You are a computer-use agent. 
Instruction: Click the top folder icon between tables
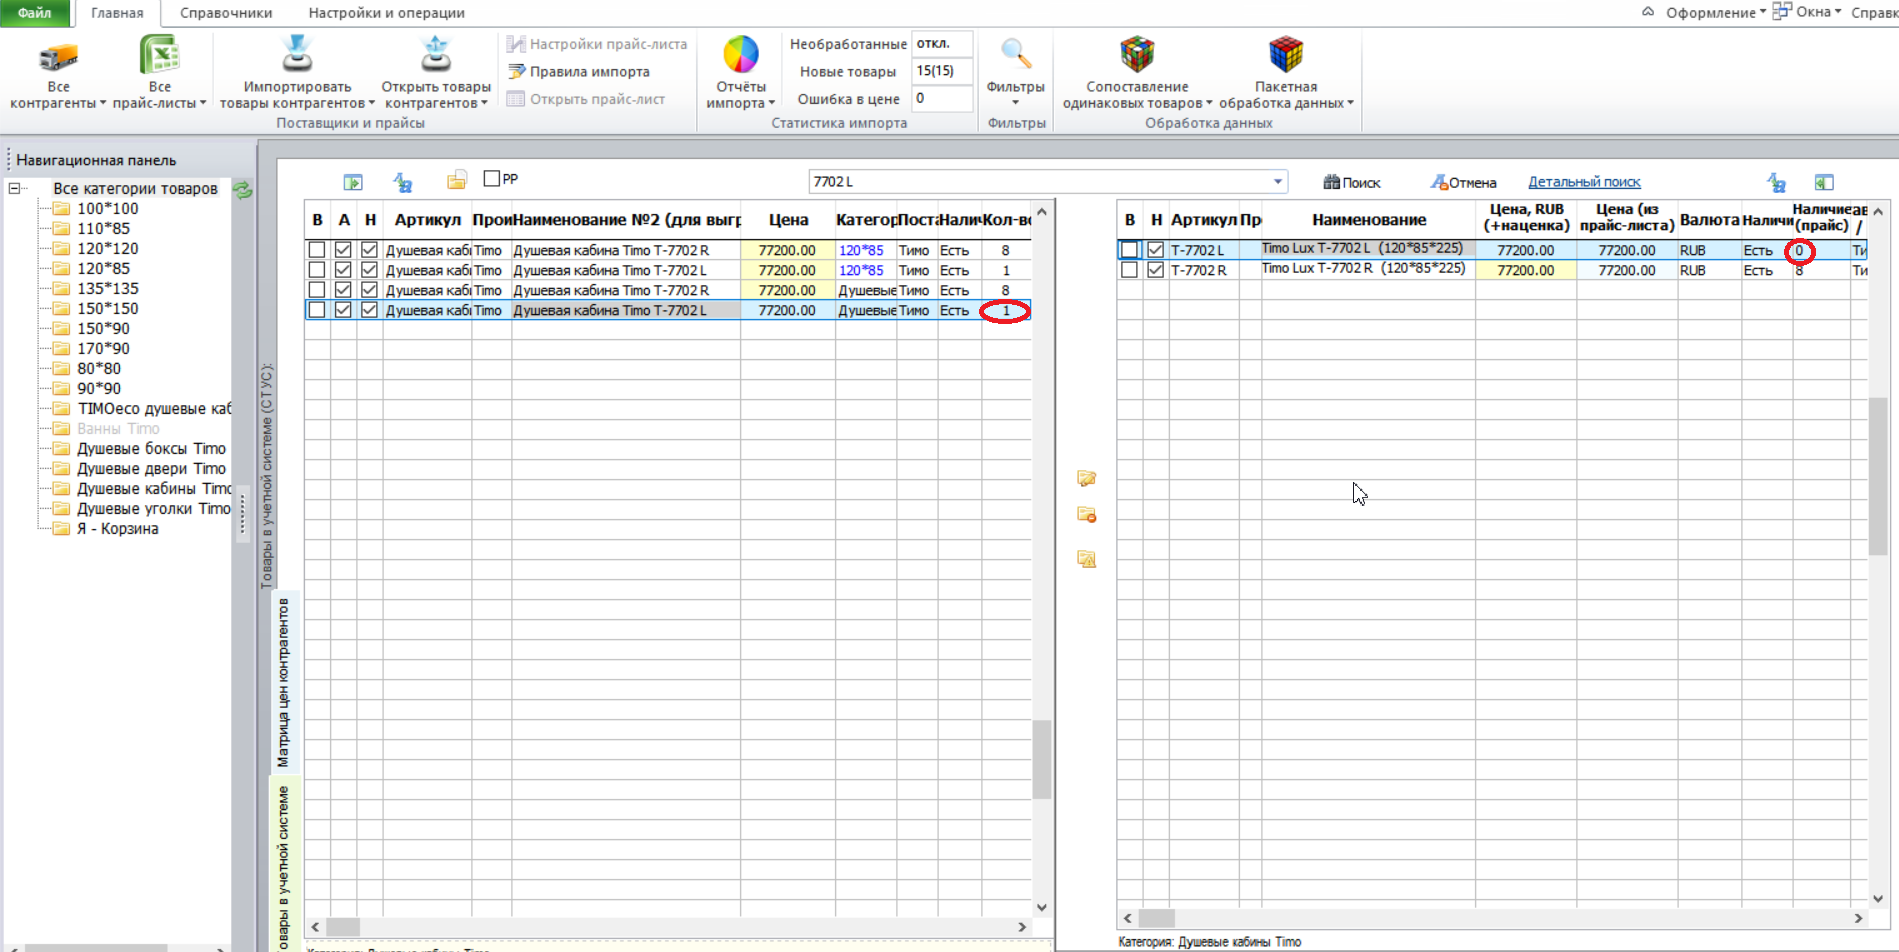click(x=1087, y=479)
